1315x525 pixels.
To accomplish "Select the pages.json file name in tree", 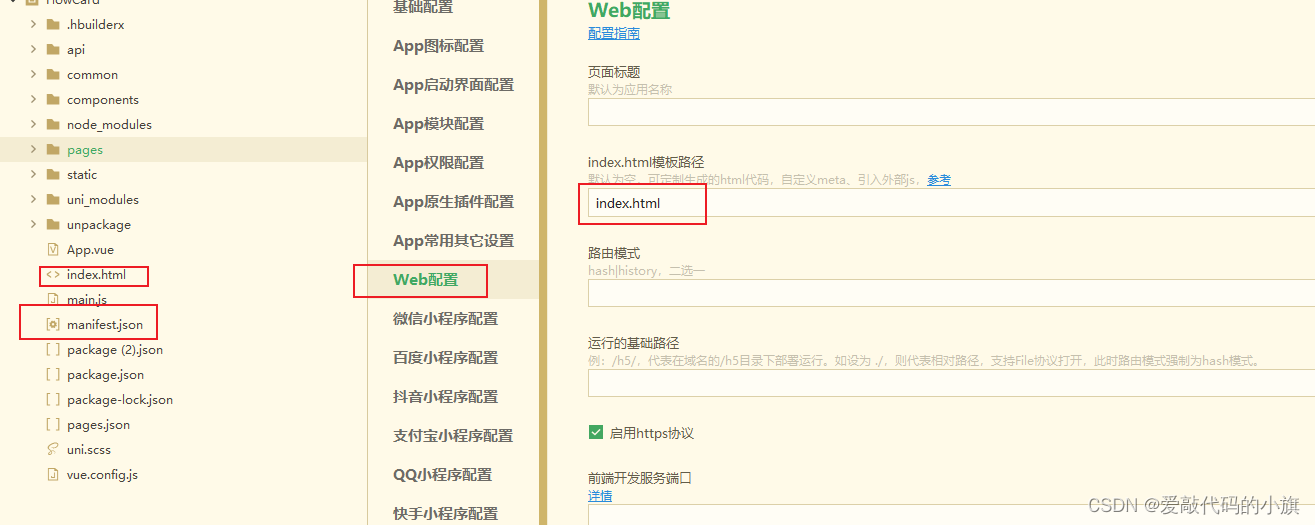I will 98,424.
